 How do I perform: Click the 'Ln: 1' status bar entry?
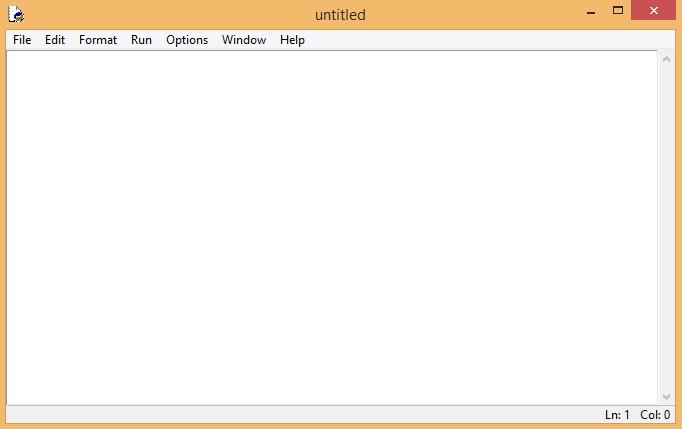[617, 415]
